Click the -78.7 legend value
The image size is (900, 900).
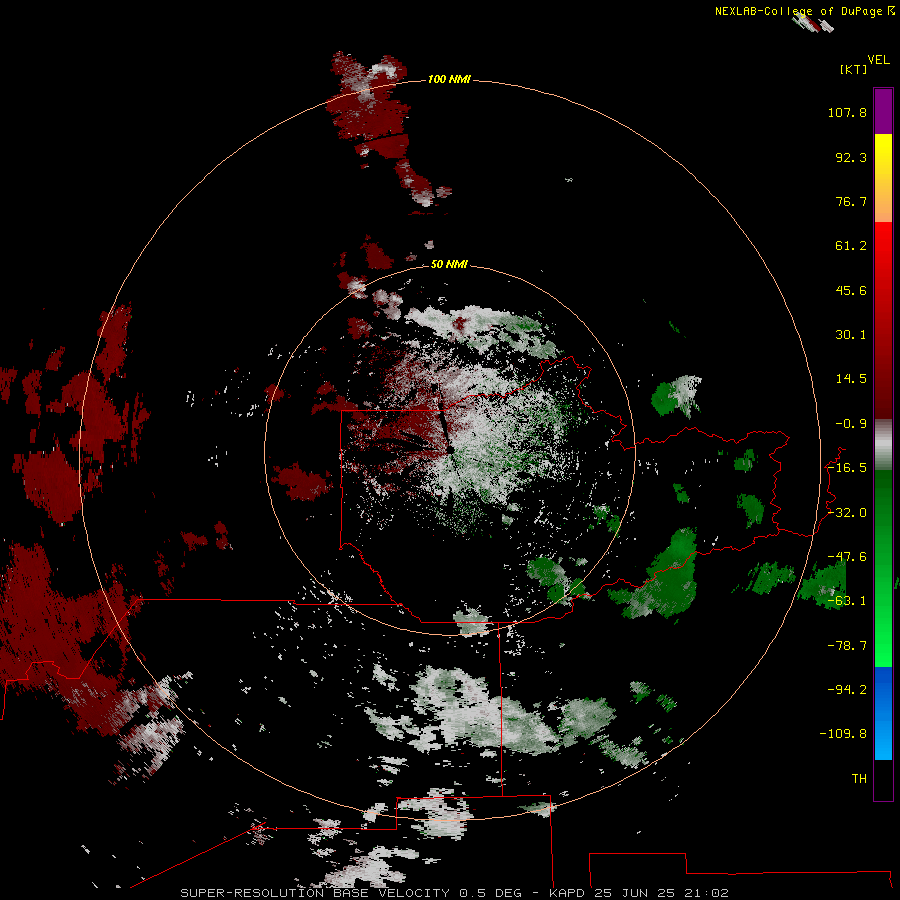[x=847, y=646]
